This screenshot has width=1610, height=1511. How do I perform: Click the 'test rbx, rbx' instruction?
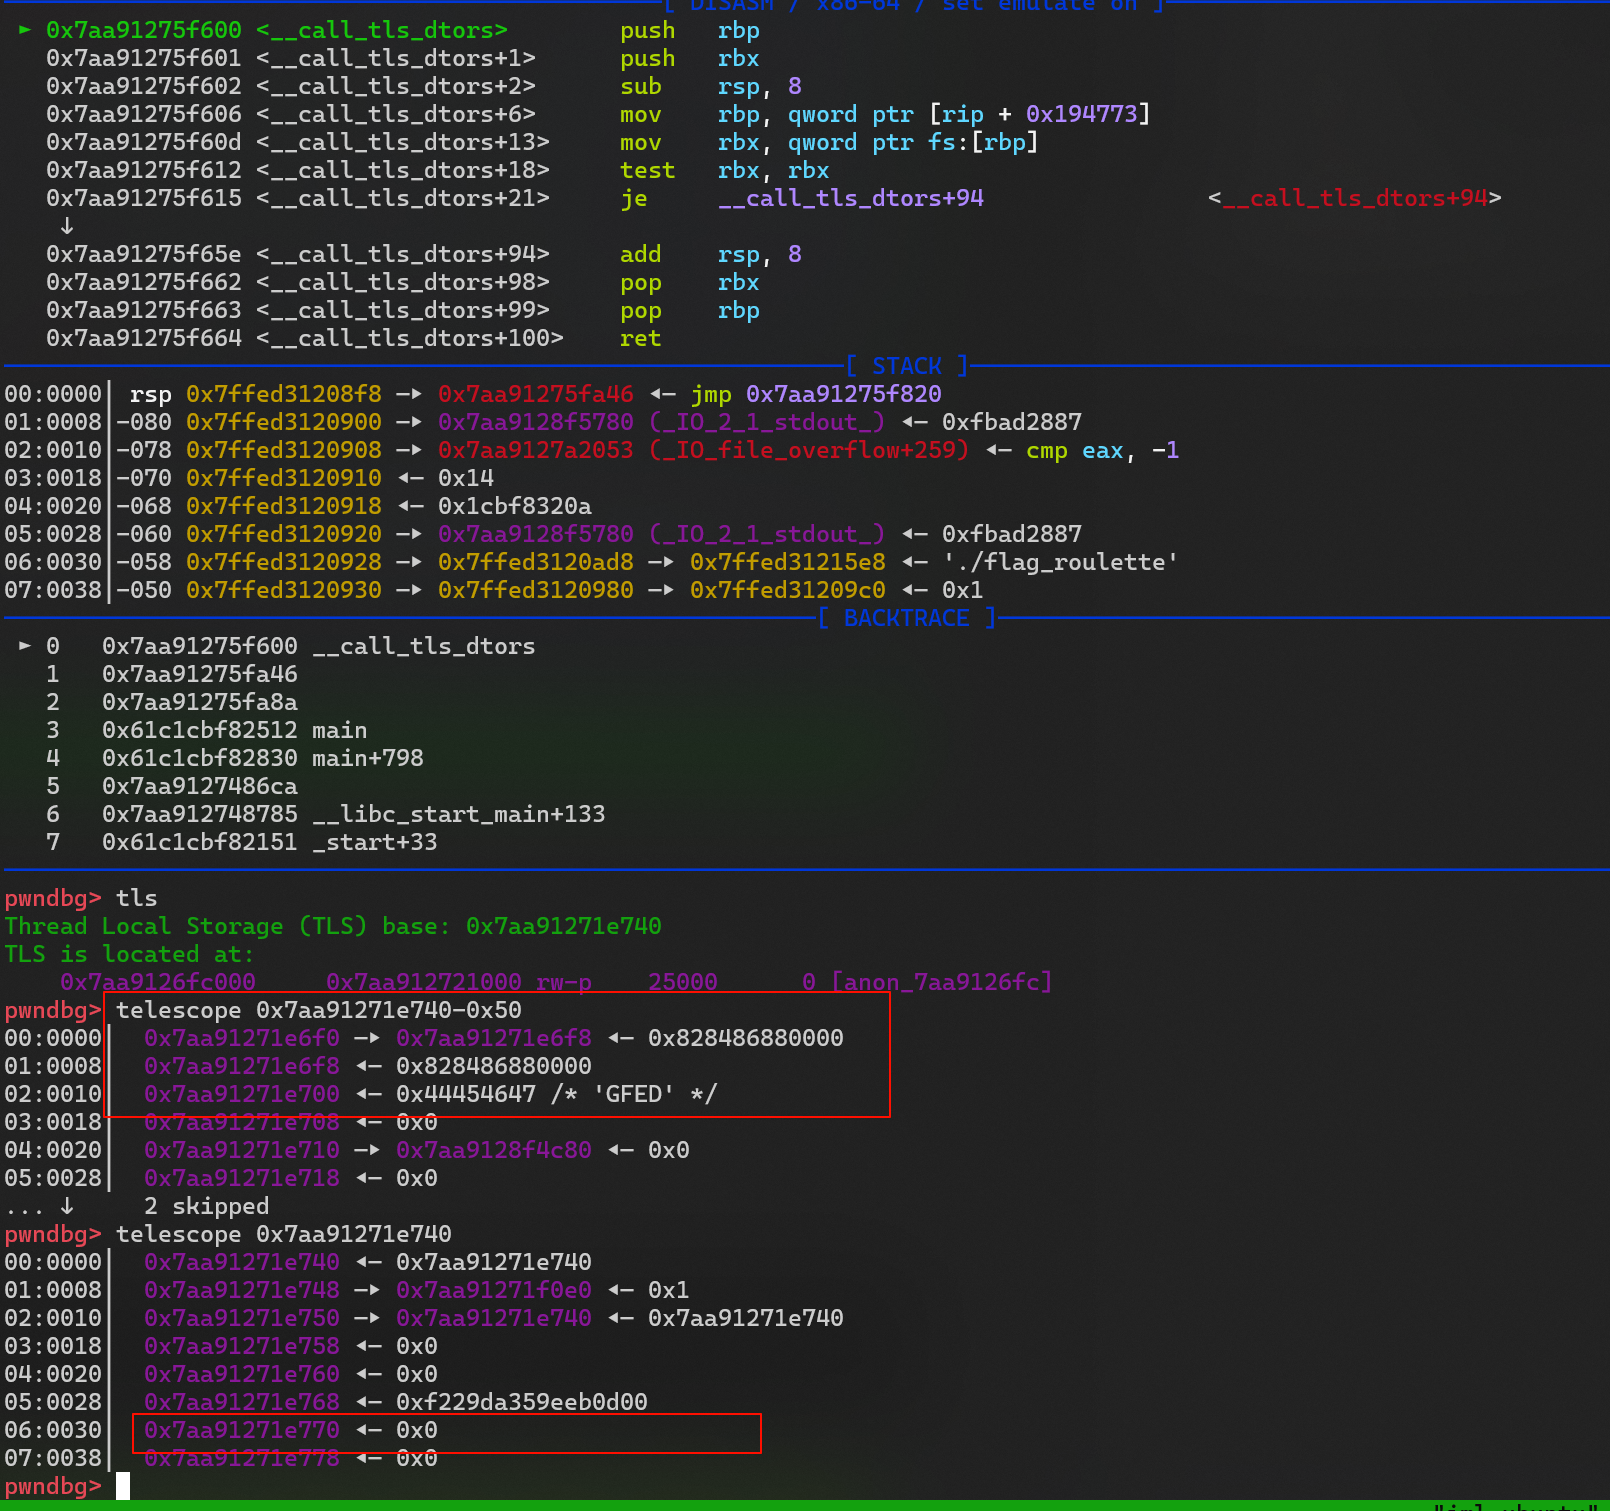(x=724, y=171)
